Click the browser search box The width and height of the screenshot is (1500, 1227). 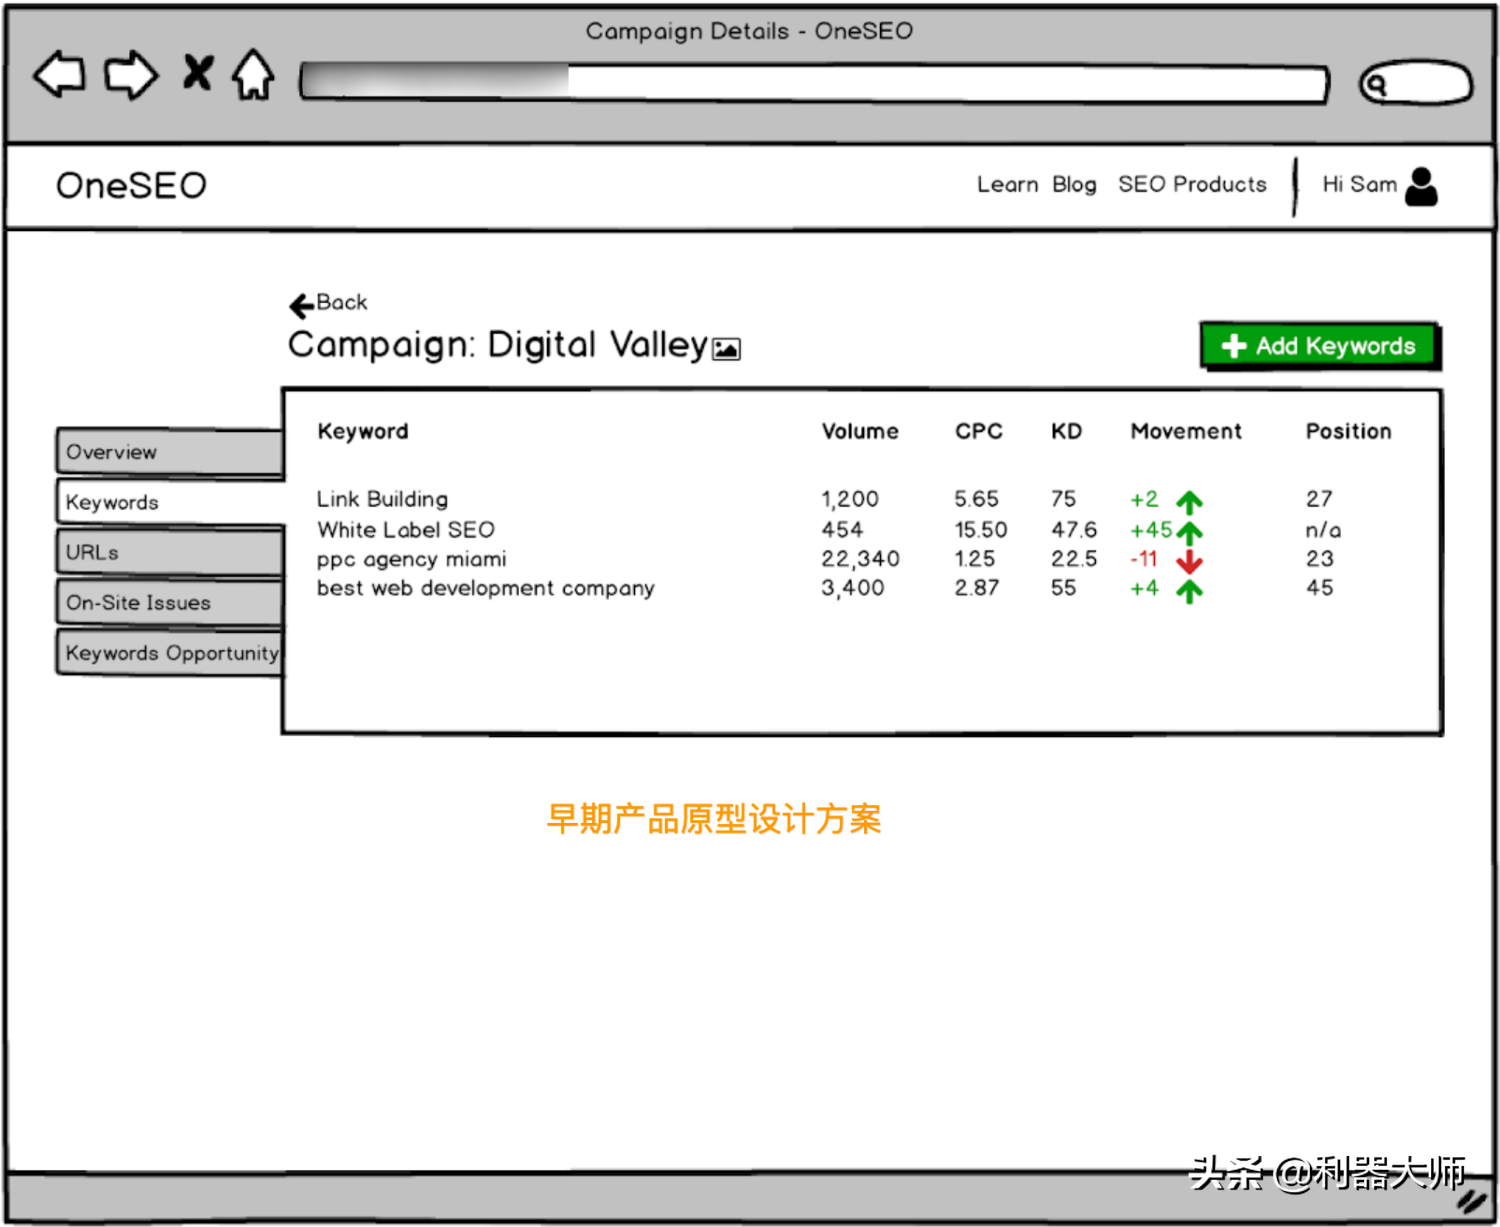pyautogui.click(x=1415, y=83)
